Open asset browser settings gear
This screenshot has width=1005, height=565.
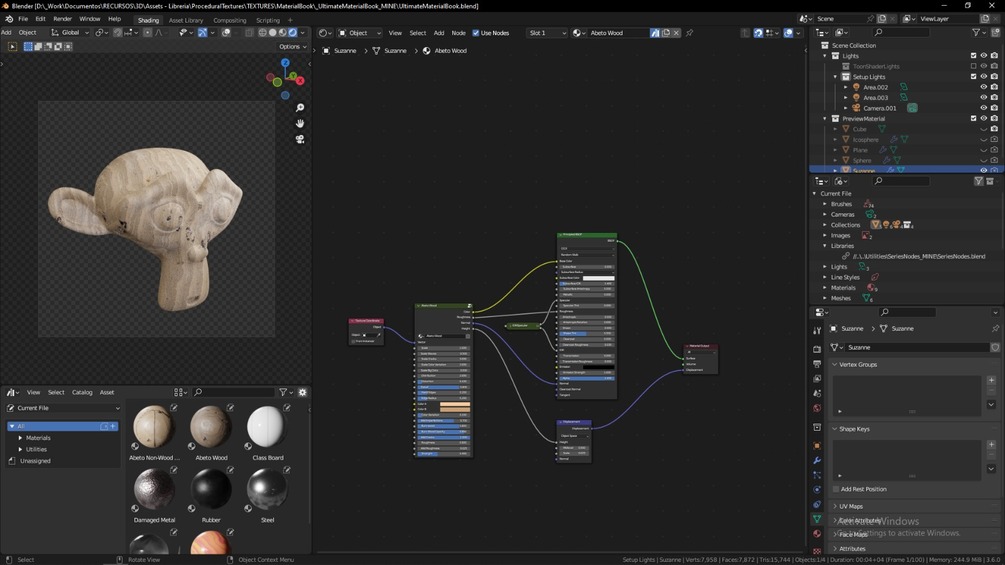pyautogui.click(x=303, y=392)
